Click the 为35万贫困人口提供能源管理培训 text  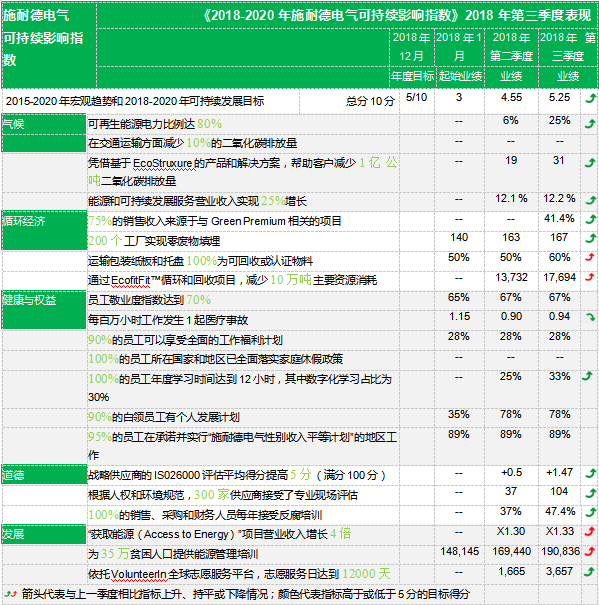[x=173, y=554]
